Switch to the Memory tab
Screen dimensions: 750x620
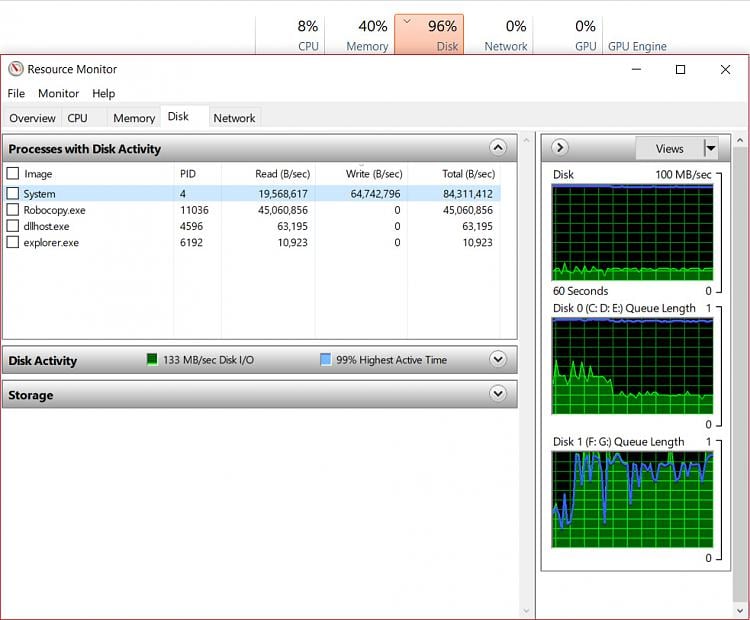click(x=134, y=118)
